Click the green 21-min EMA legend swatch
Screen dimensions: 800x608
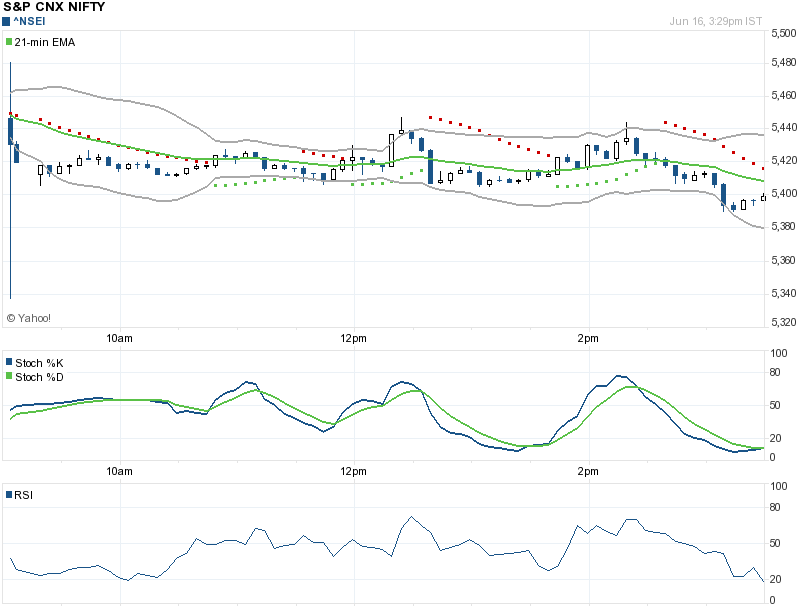click(x=9, y=42)
